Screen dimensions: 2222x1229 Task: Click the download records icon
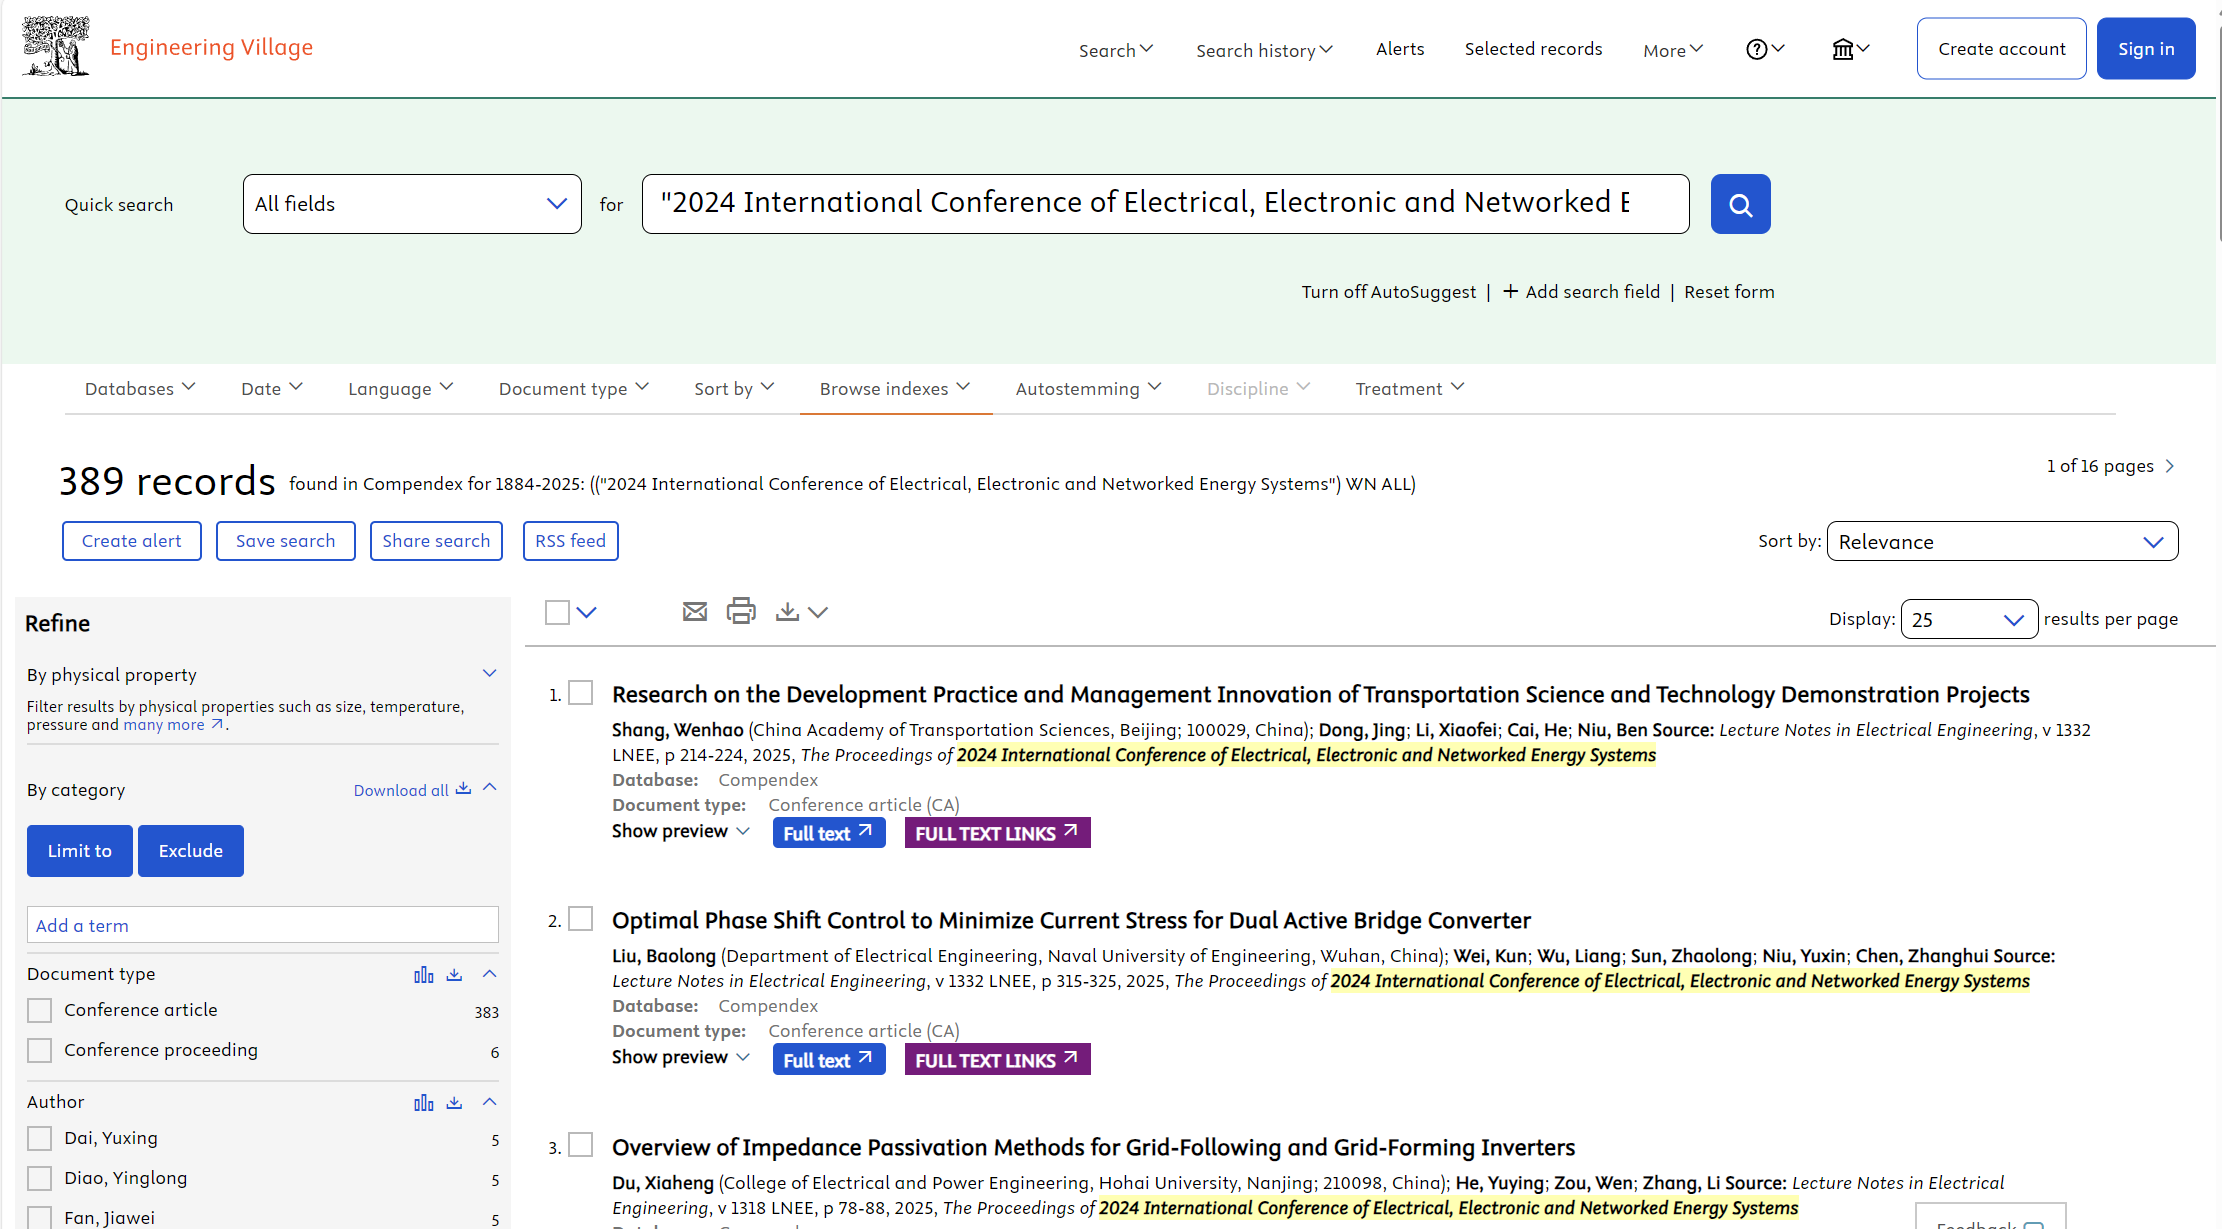coord(787,611)
